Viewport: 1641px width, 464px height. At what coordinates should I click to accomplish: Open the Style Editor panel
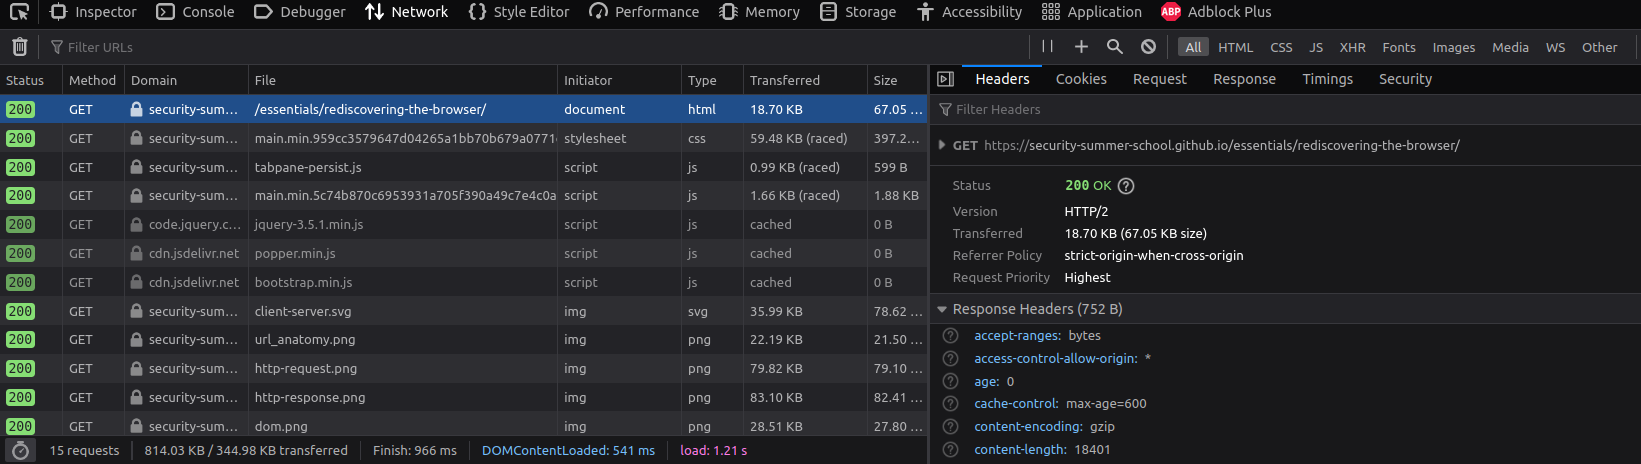519,12
